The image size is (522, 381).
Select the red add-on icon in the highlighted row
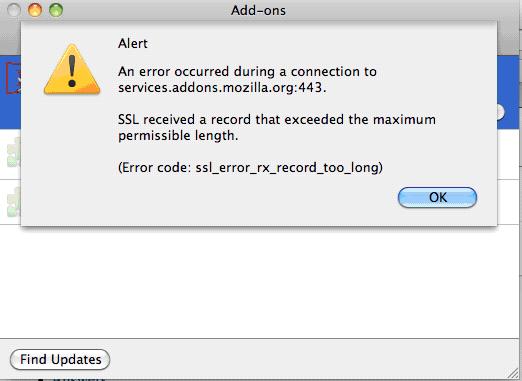(x=13, y=78)
